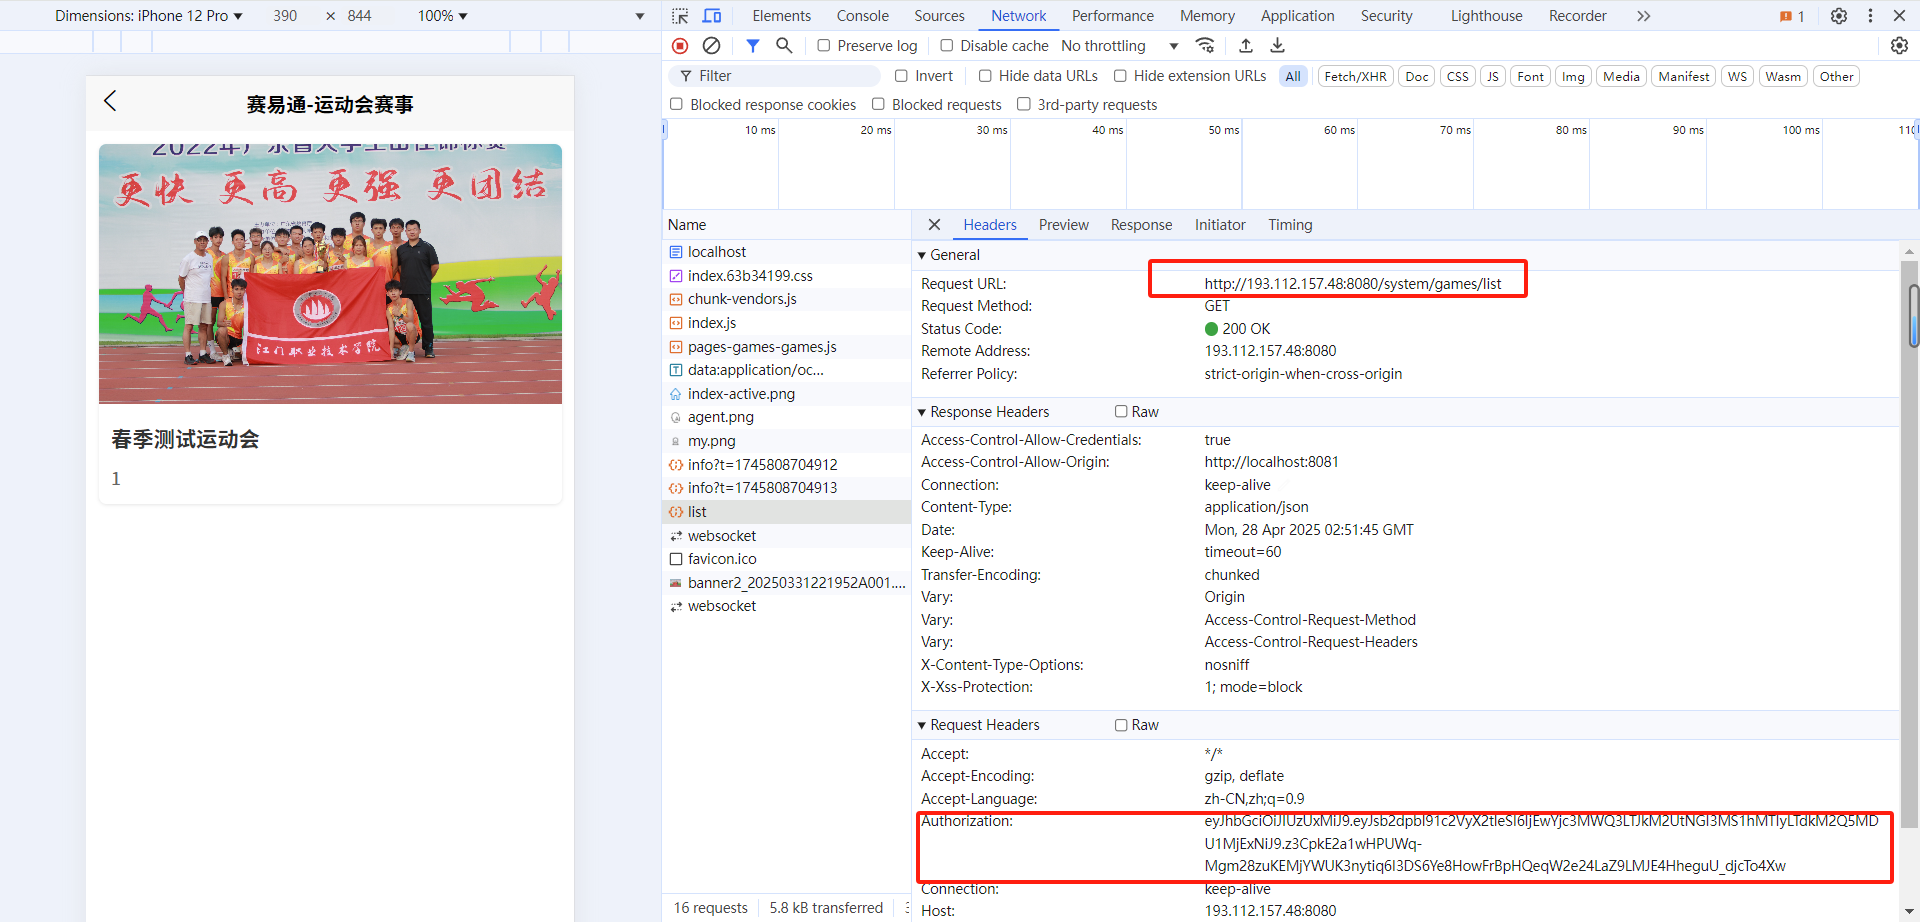Screen dimensions: 1920x922
Task: Filter requests by Fetch/XHR
Action: point(1355,77)
